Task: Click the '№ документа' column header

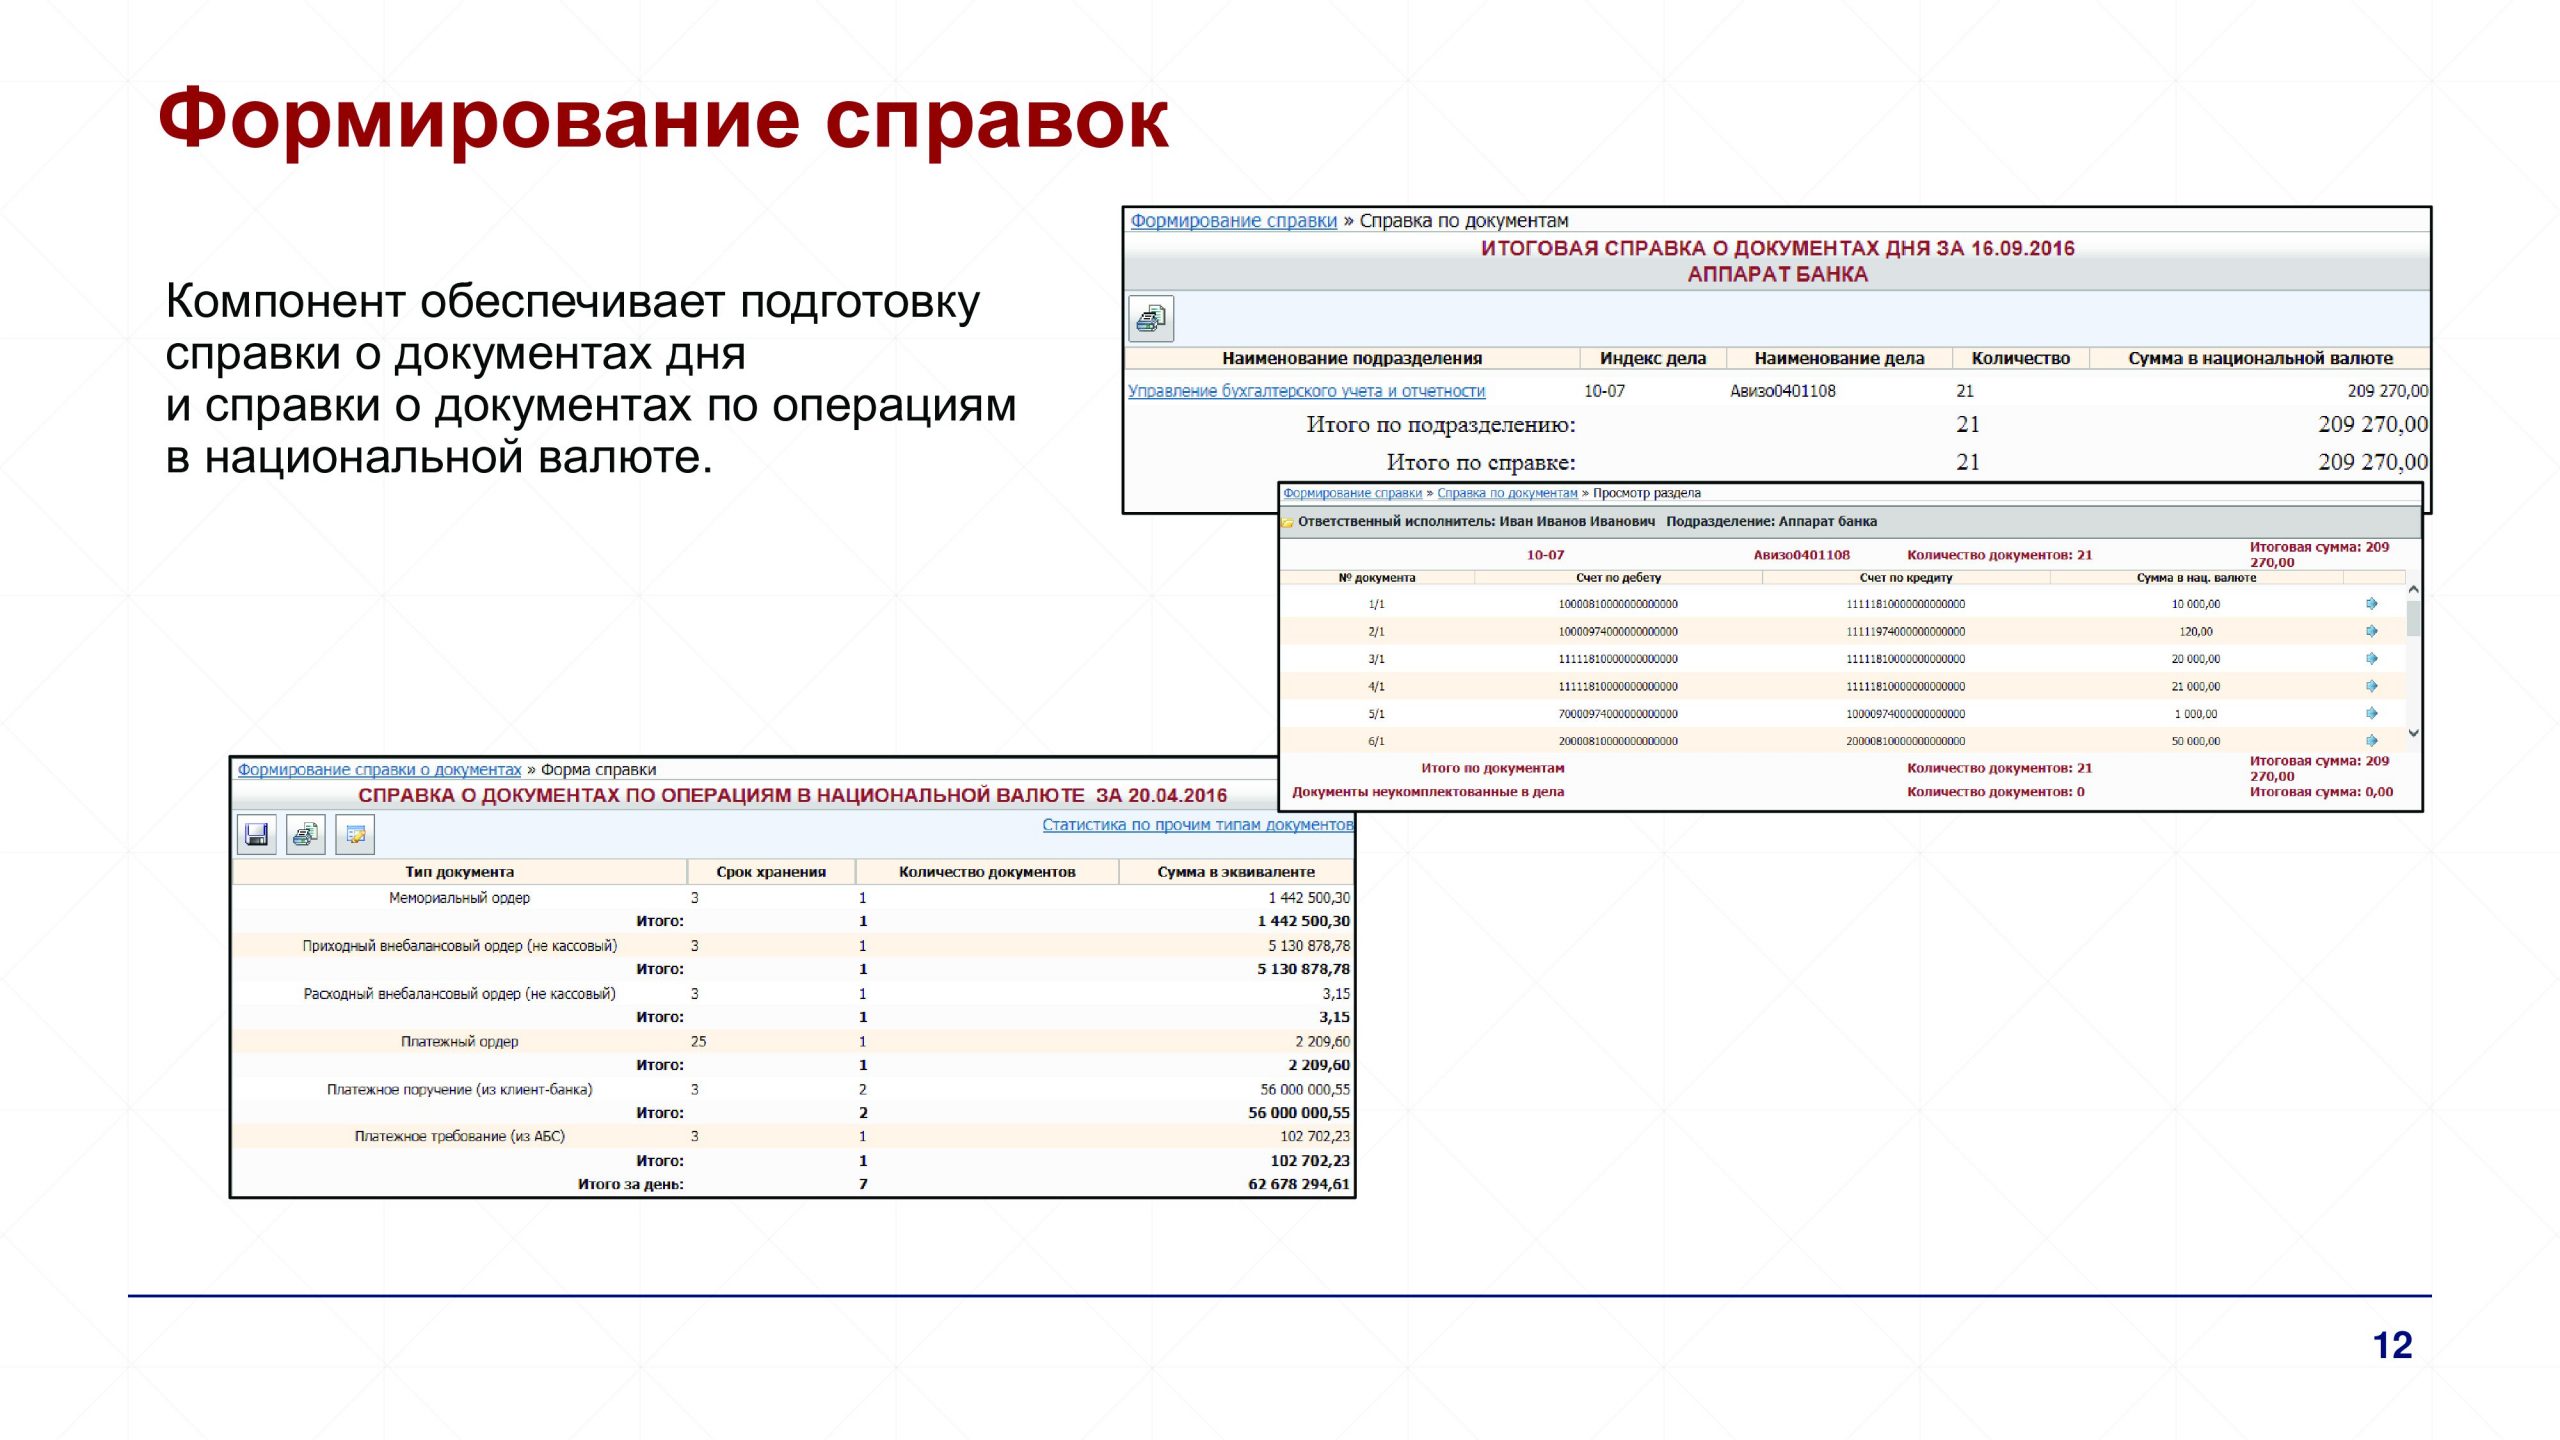Action: click(1377, 578)
